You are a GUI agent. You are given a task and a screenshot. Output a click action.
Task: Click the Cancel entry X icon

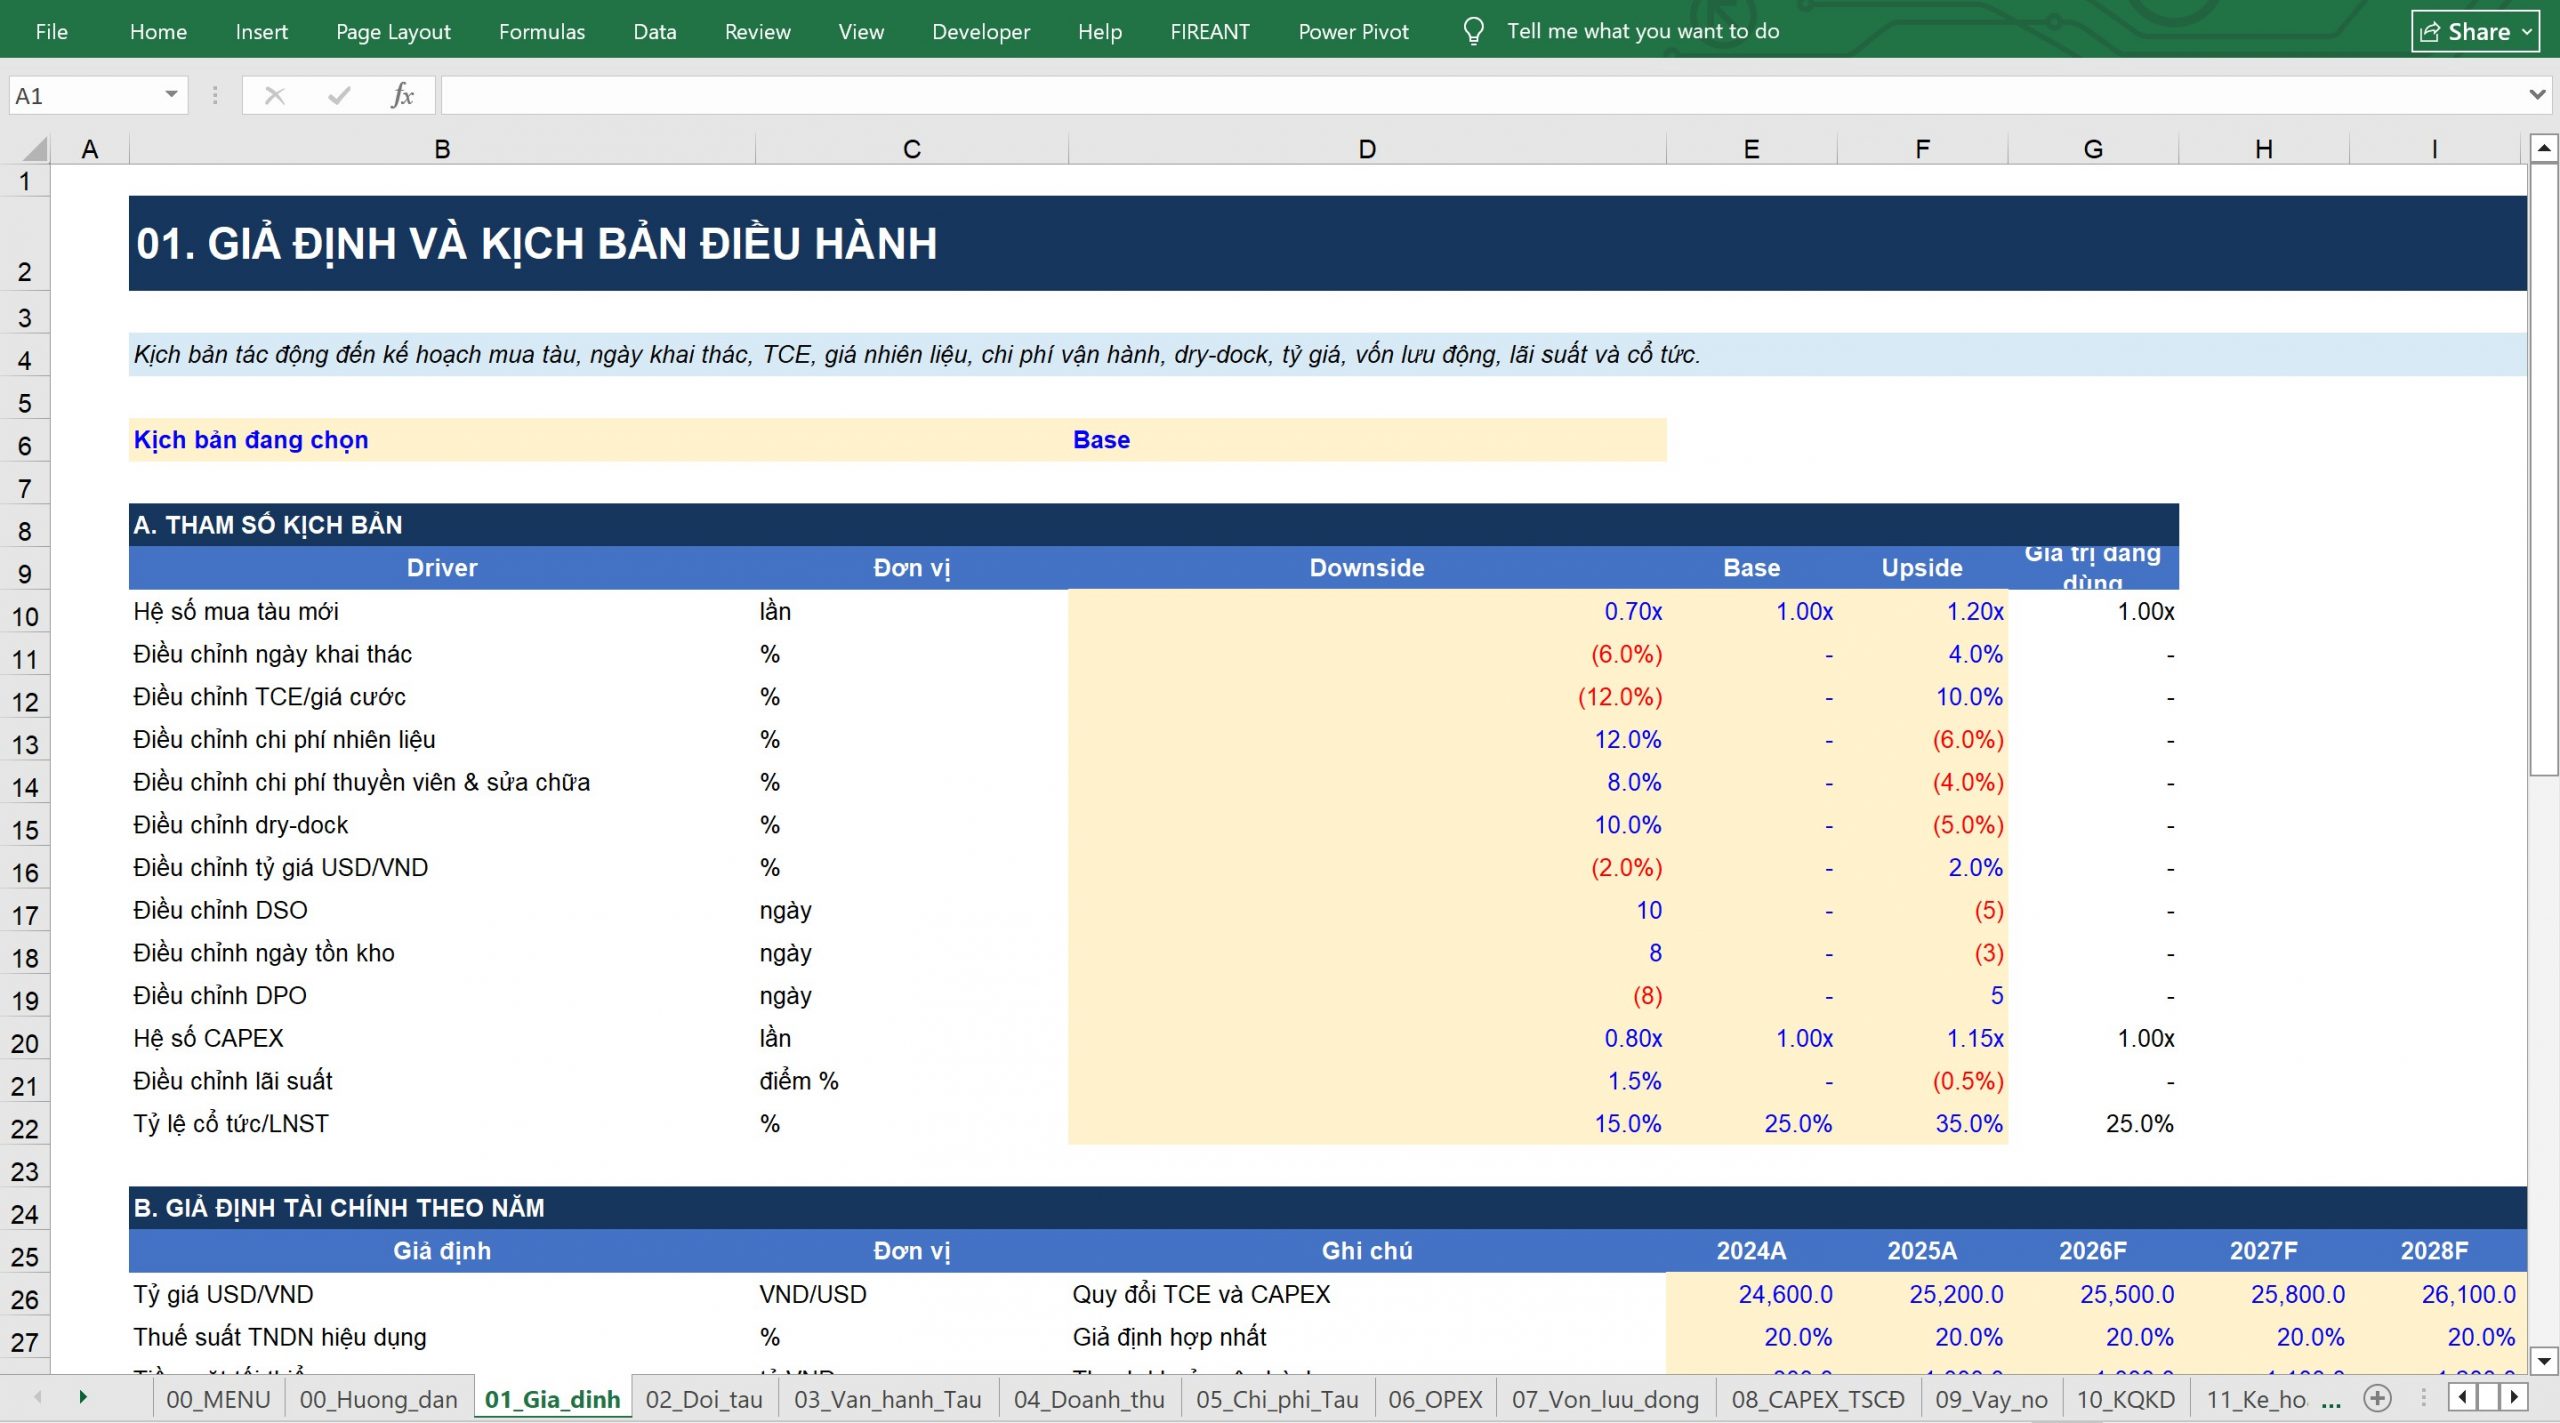pyautogui.click(x=274, y=95)
